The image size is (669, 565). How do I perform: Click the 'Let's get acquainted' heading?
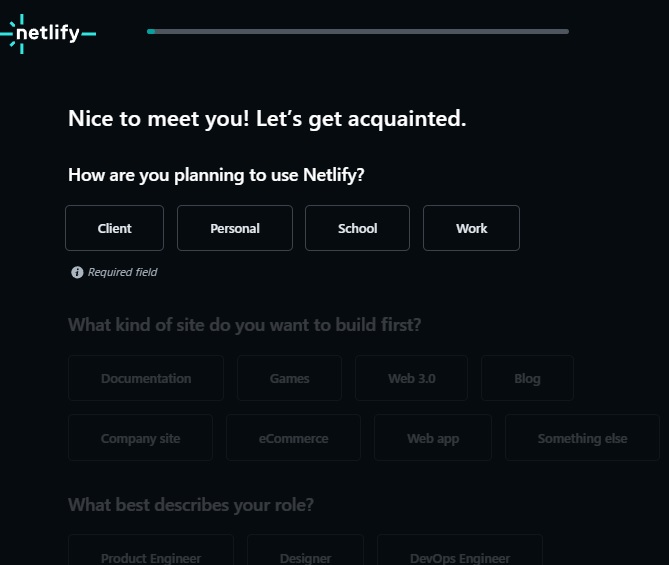(267, 119)
